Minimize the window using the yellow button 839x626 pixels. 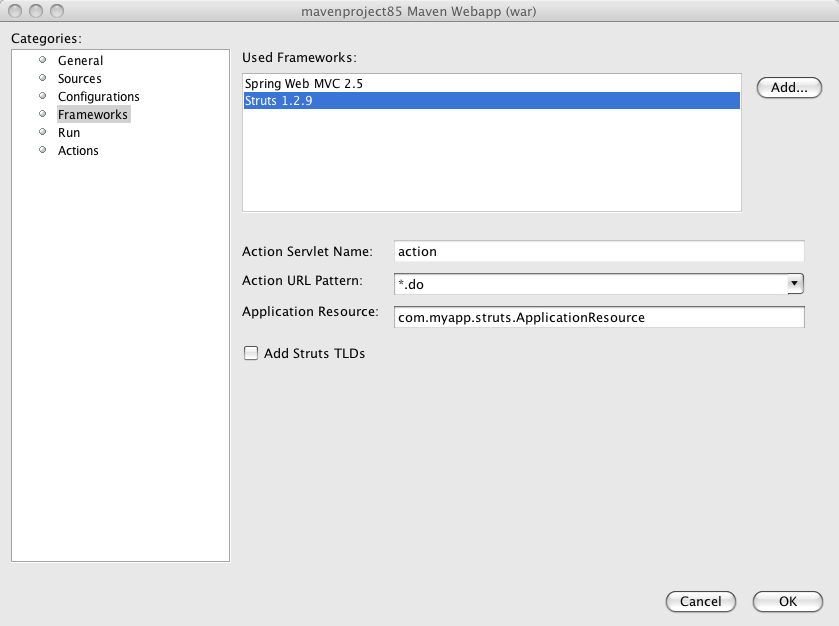coord(36,11)
